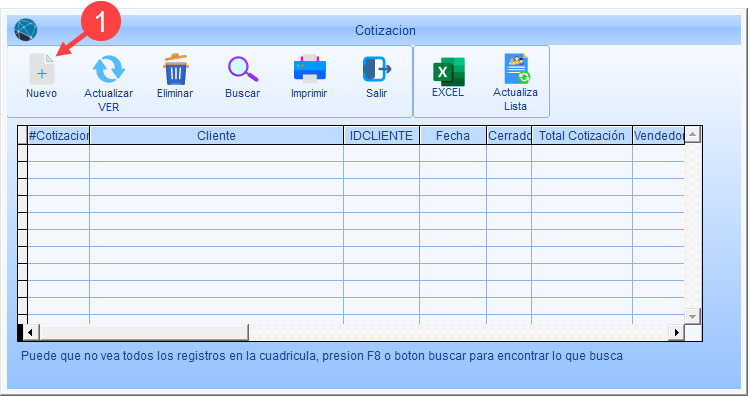Click horizontal scrollbar right arrow
The width and height of the screenshot is (748, 396).
676,332
